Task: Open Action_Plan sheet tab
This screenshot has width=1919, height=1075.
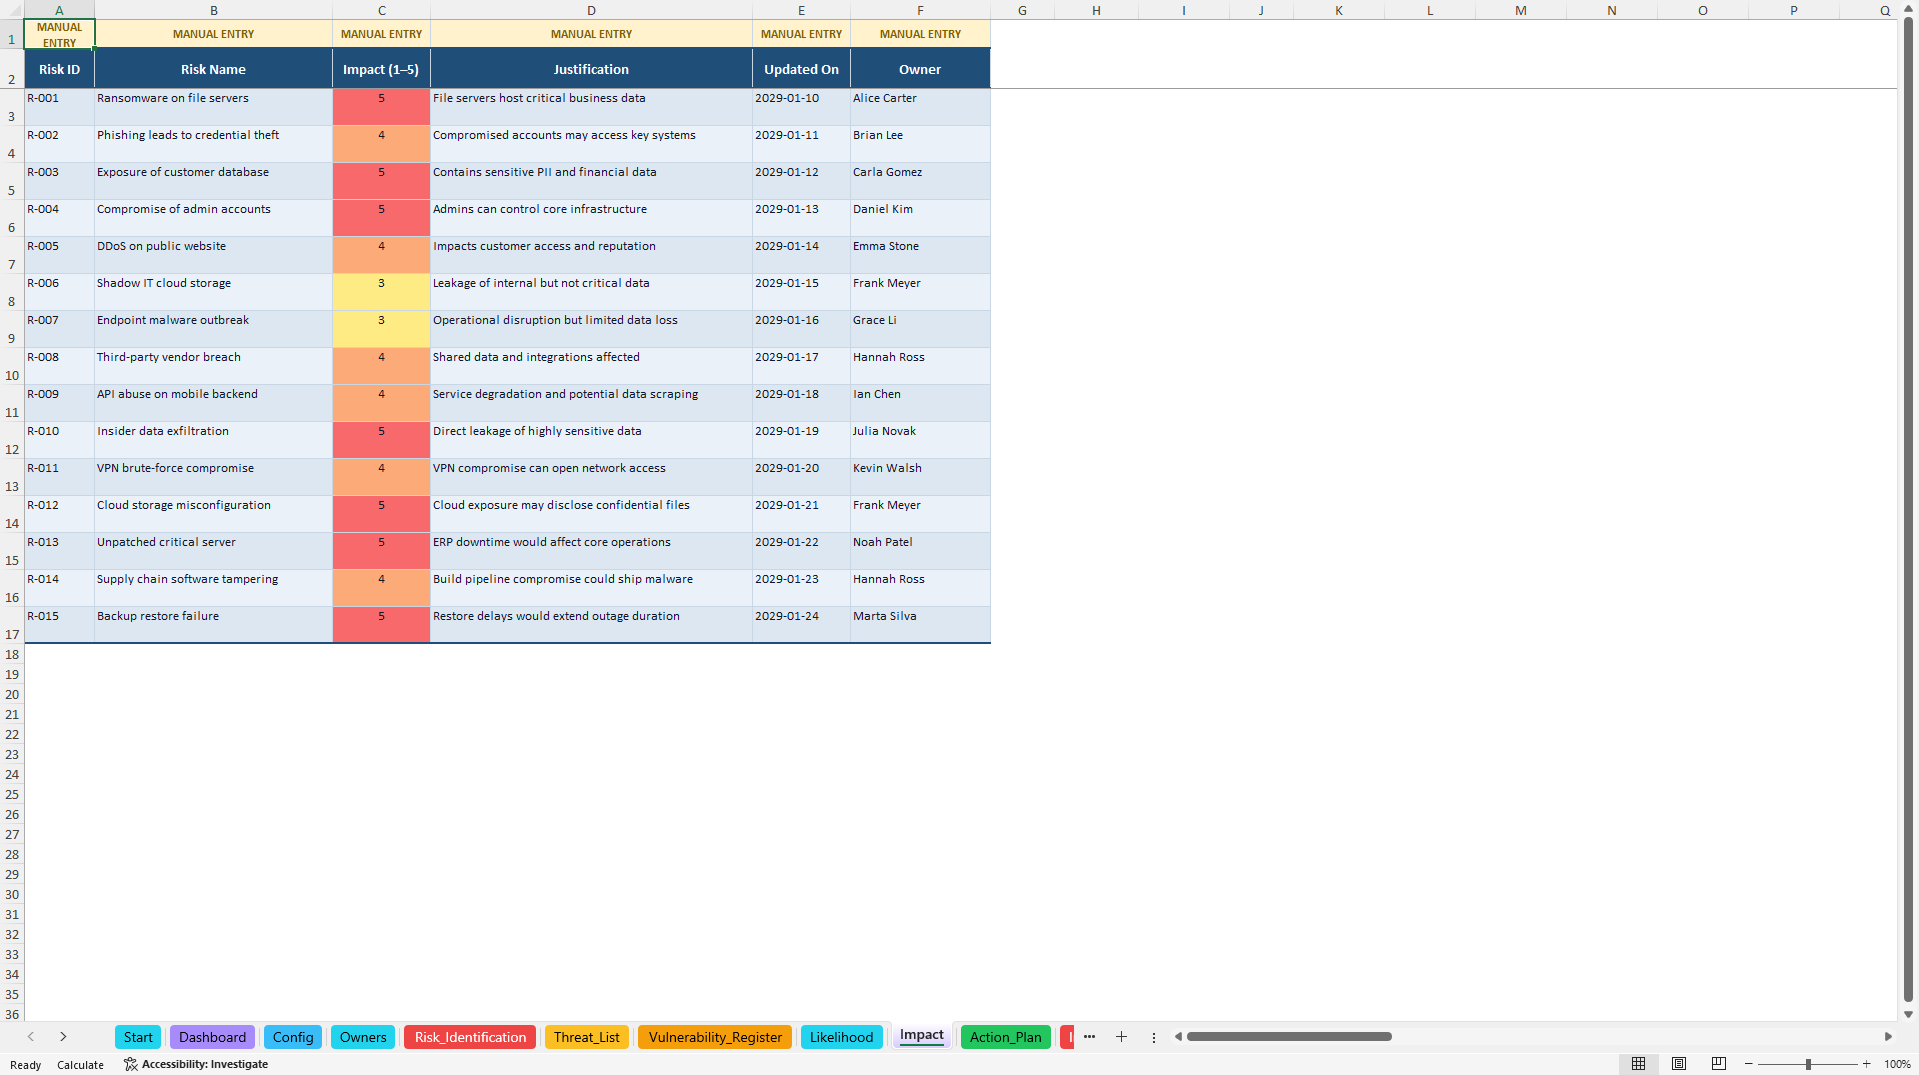Action: click(1005, 1037)
